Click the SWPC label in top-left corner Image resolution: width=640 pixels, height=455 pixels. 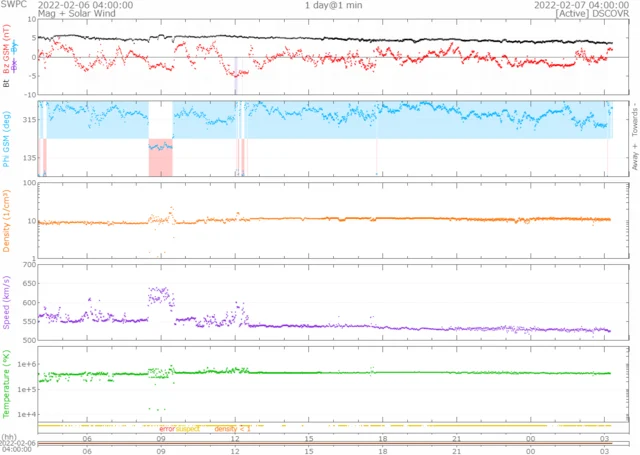click(12, 5)
